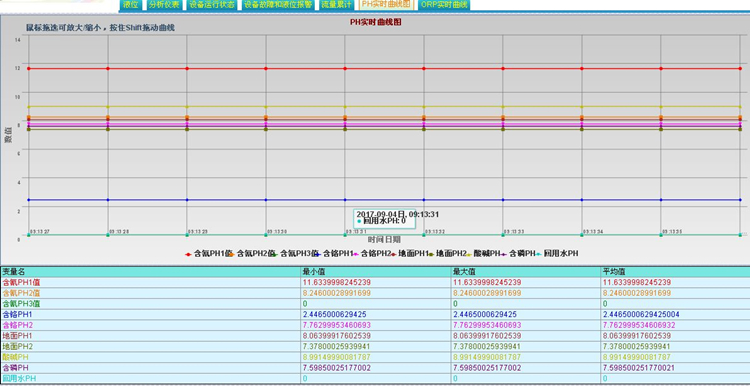Switch to ORP实时曲线 tab
This screenshot has height=386, width=750.
tap(443, 5)
